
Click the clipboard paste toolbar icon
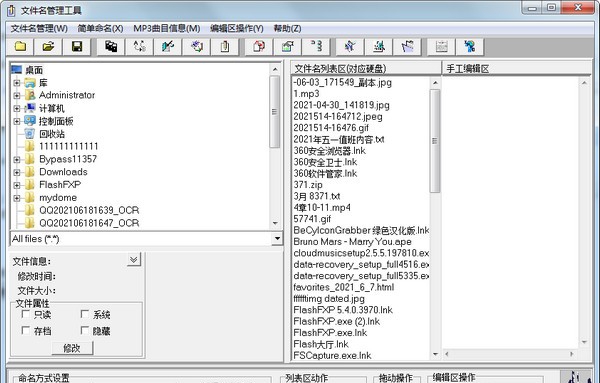[x=225, y=47]
